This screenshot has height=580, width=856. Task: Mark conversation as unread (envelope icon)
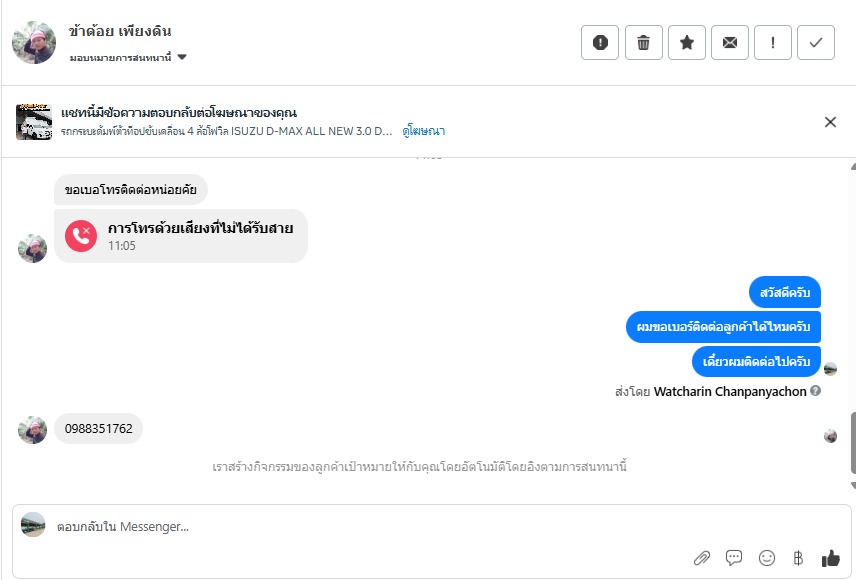[x=730, y=42]
